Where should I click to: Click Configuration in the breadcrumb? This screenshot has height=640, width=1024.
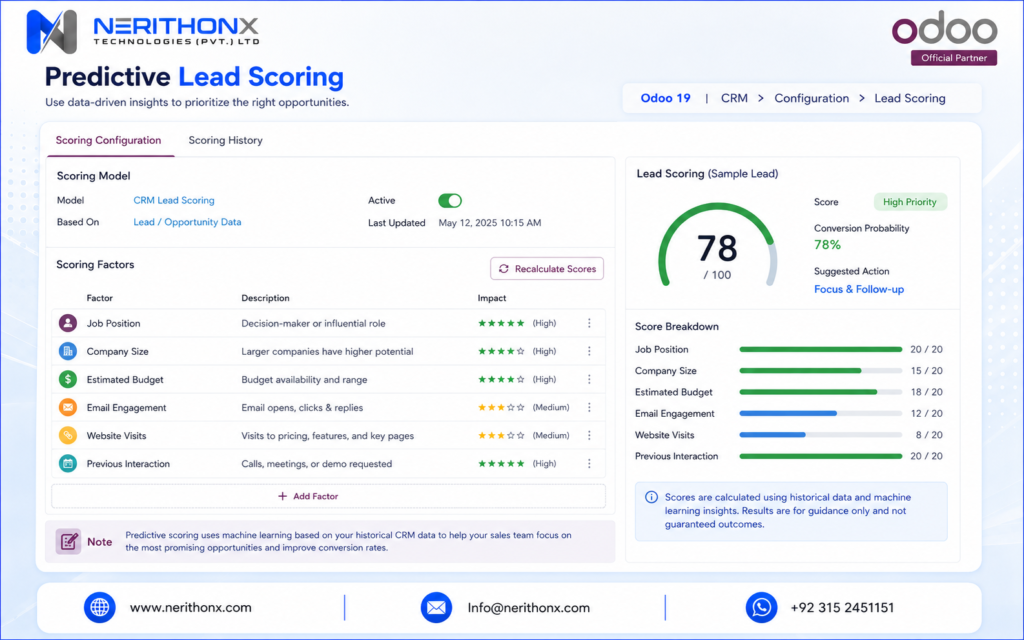[812, 98]
